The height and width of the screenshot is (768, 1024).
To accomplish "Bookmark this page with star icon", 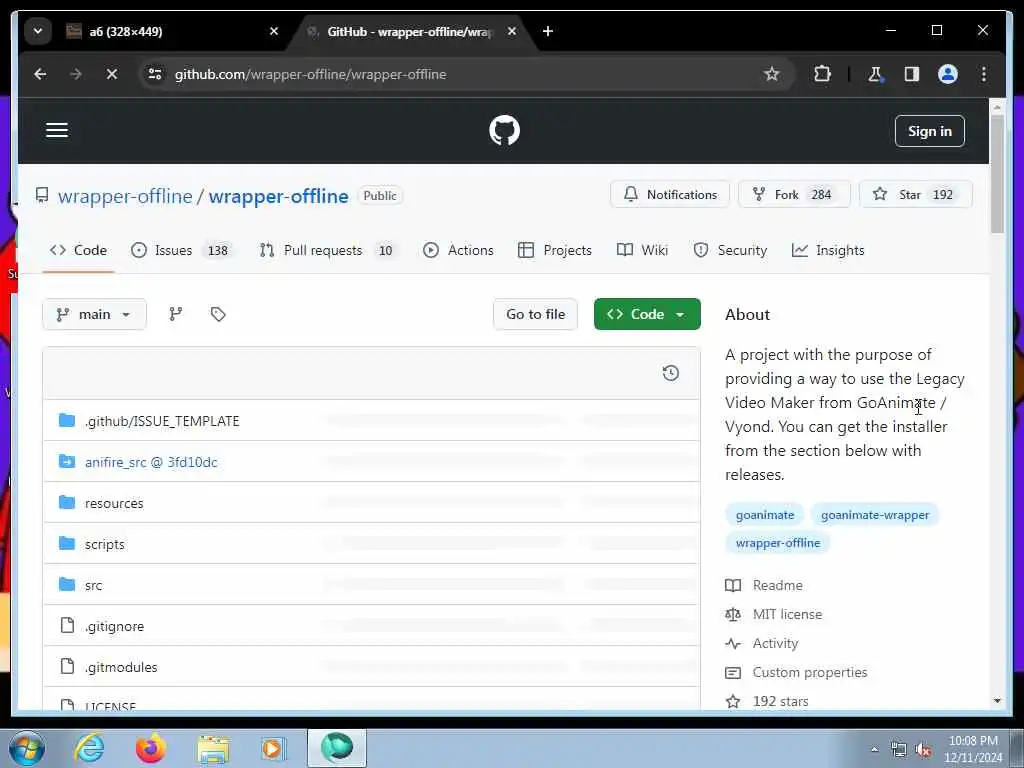I will coord(771,74).
